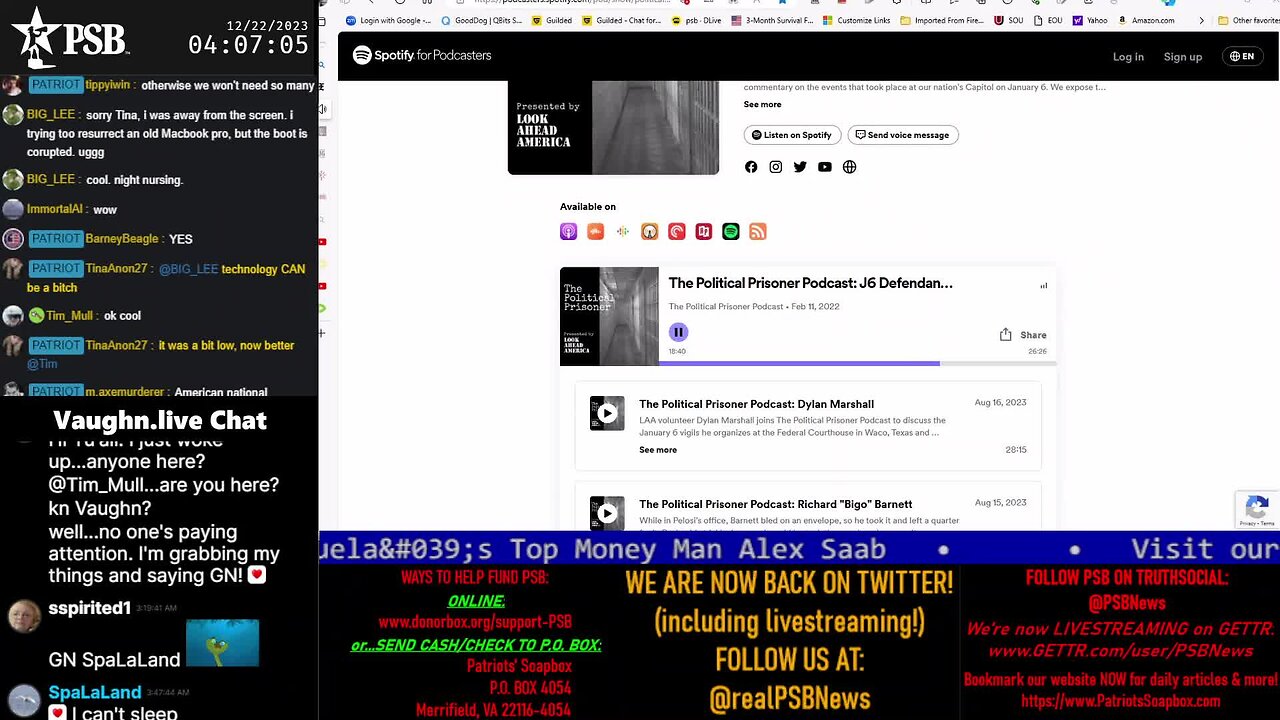The image size is (1280, 720).
Task: Open the Imported From Firefox bookmarks folder
Action: point(940,20)
